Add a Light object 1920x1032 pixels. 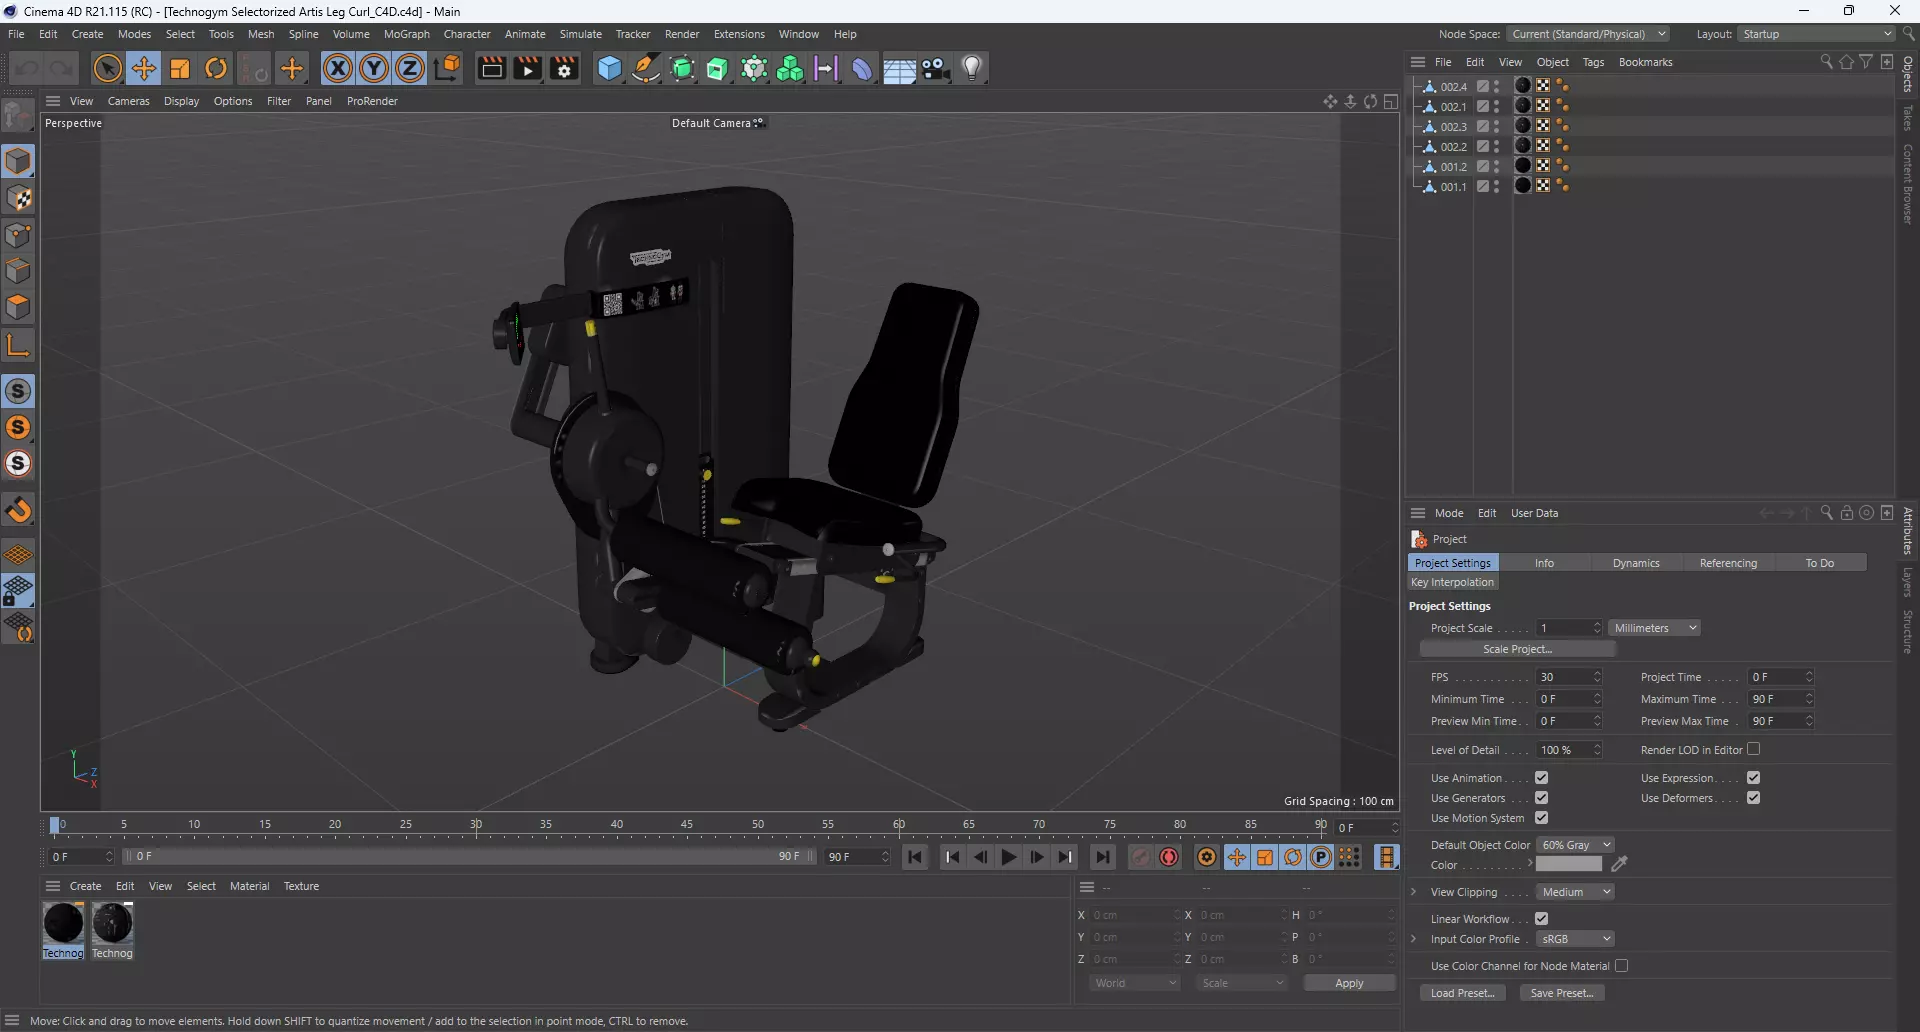(972, 69)
